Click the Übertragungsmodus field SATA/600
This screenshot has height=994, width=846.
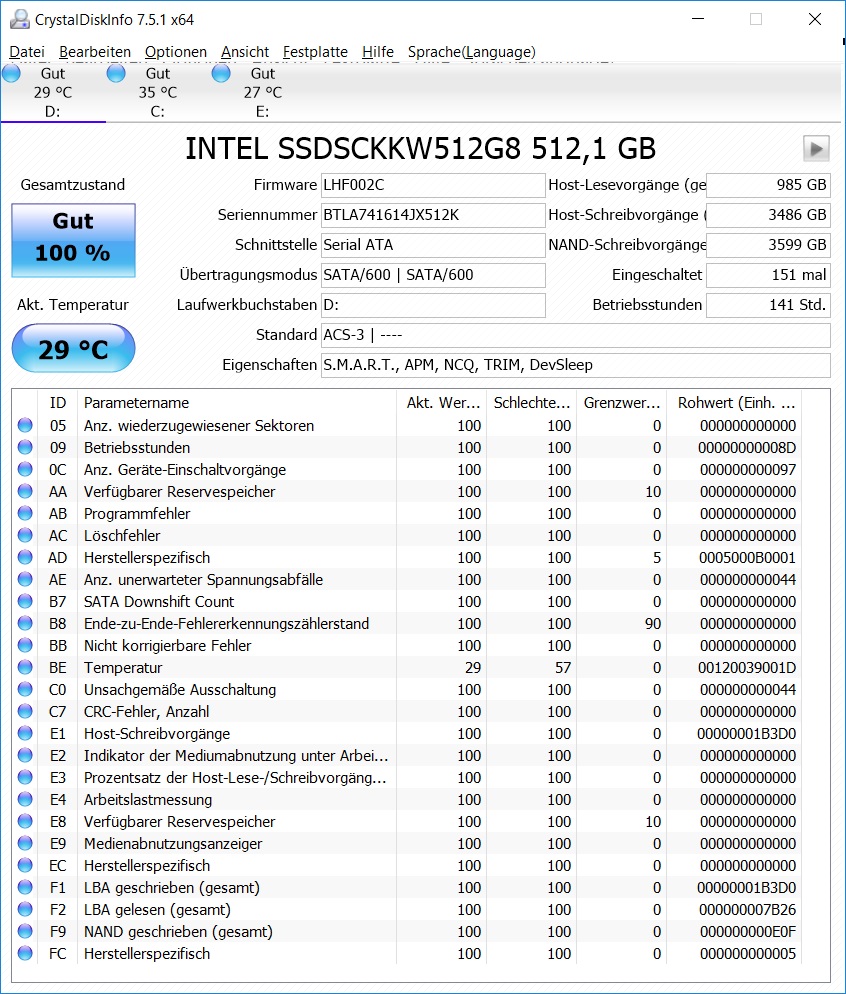tap(433, 275)
